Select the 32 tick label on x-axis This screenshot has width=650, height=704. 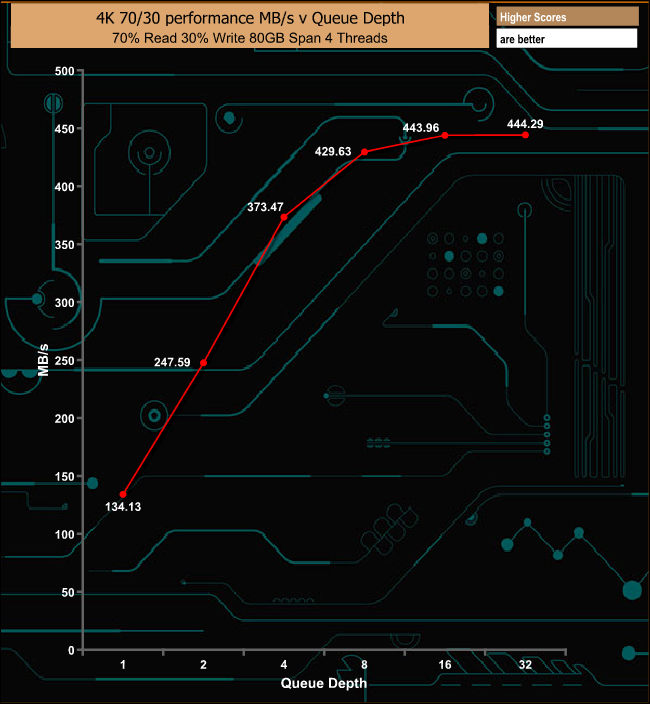point(525,665)
